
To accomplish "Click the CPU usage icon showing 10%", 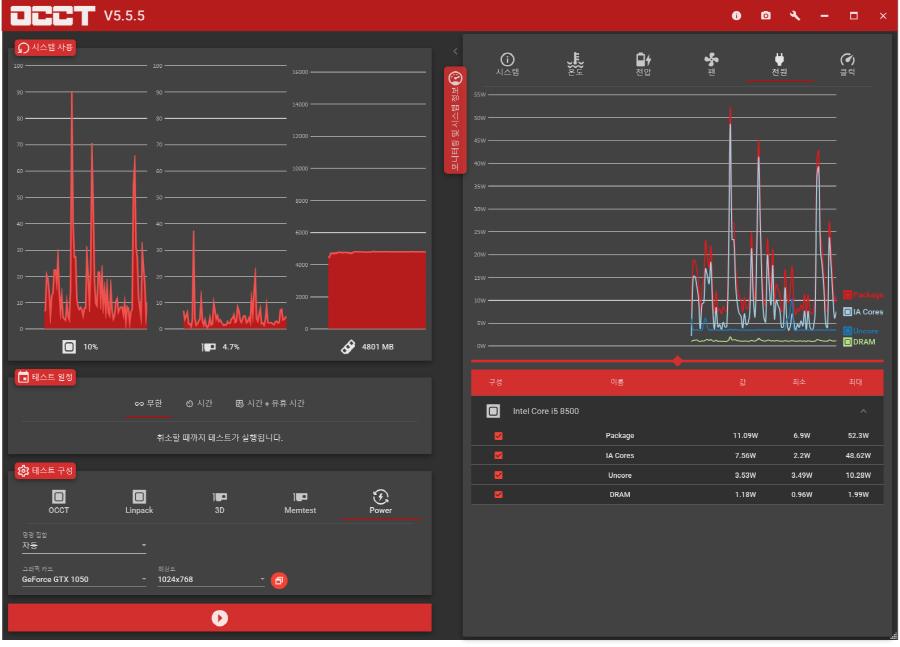I will click(x=69, y=347).
